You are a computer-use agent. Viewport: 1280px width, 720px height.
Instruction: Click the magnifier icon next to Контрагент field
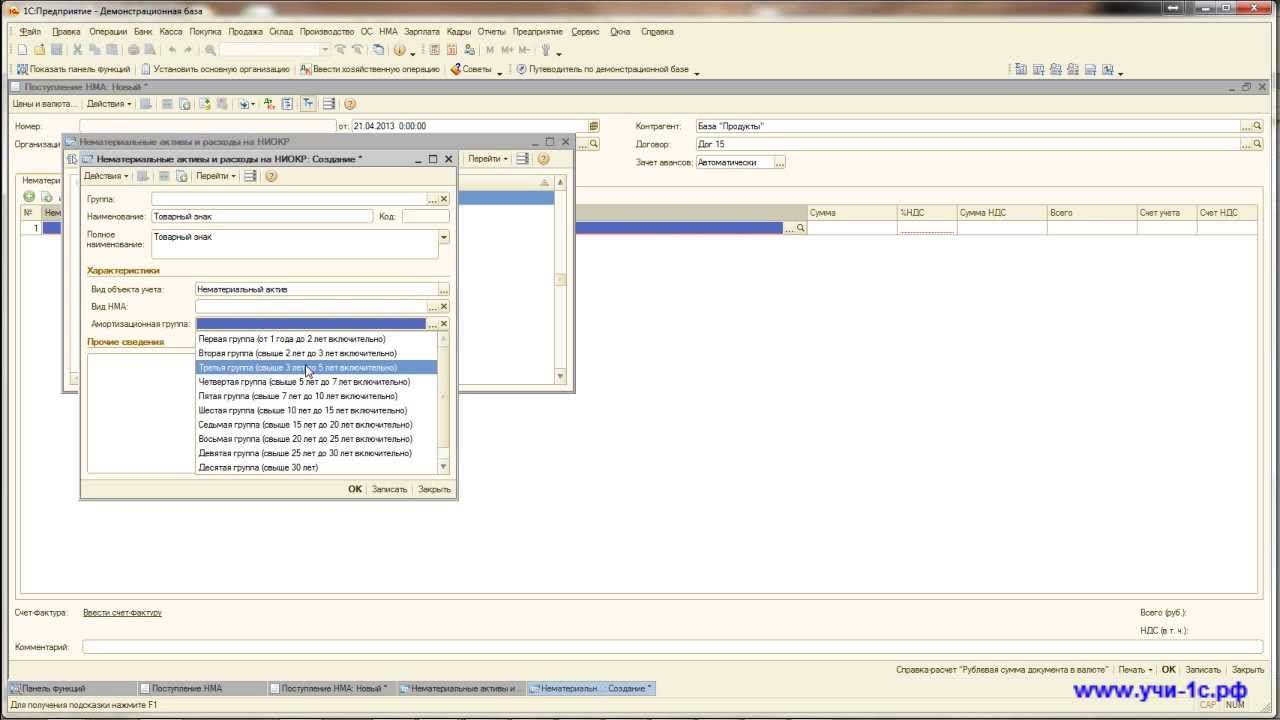[1257, 127]
